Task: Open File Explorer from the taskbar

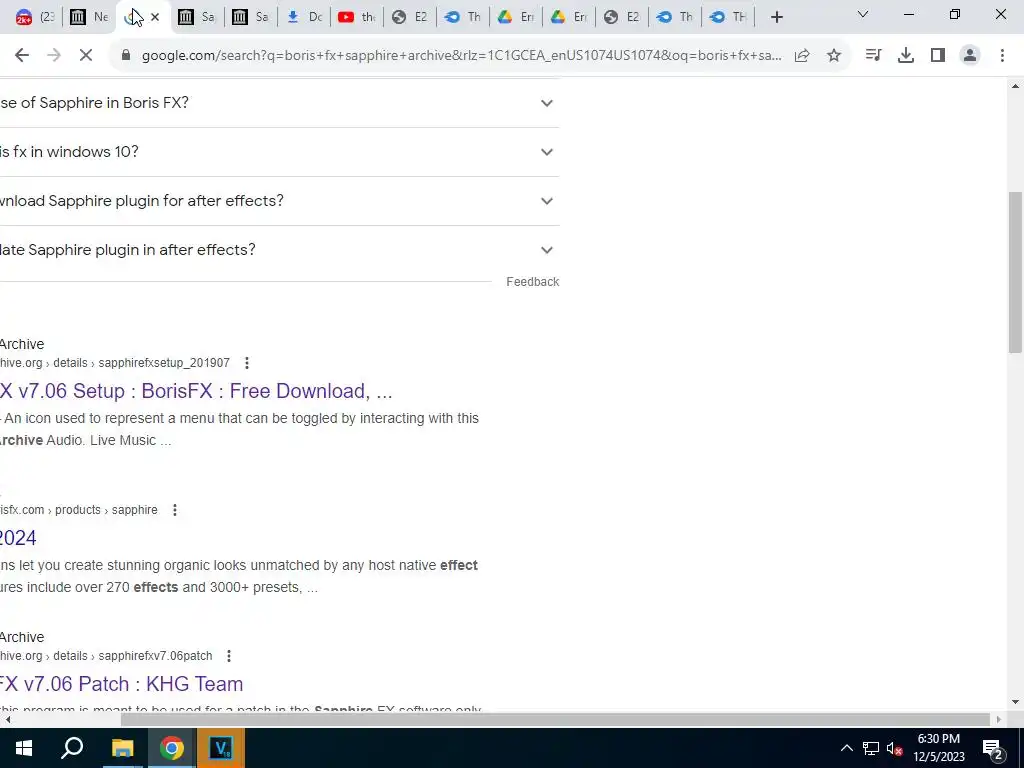Action: click(121, 748)
